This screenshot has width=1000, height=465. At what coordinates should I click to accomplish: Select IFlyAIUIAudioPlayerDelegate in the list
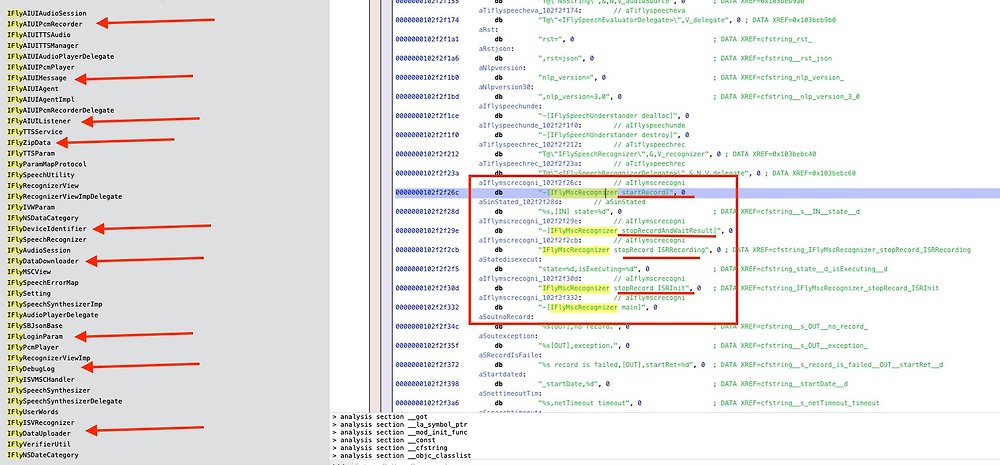click(x=61, y=57)
